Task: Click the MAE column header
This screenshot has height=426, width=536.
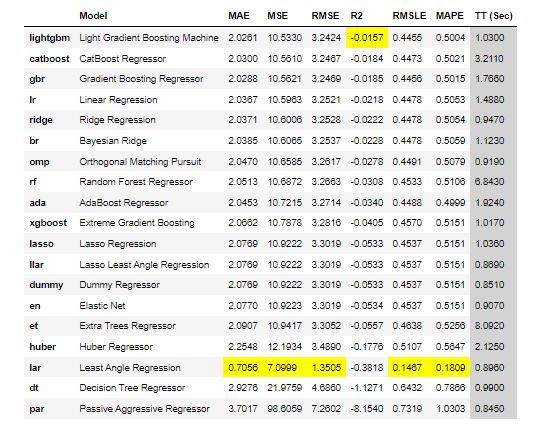Action: click(x=239, y=16)
